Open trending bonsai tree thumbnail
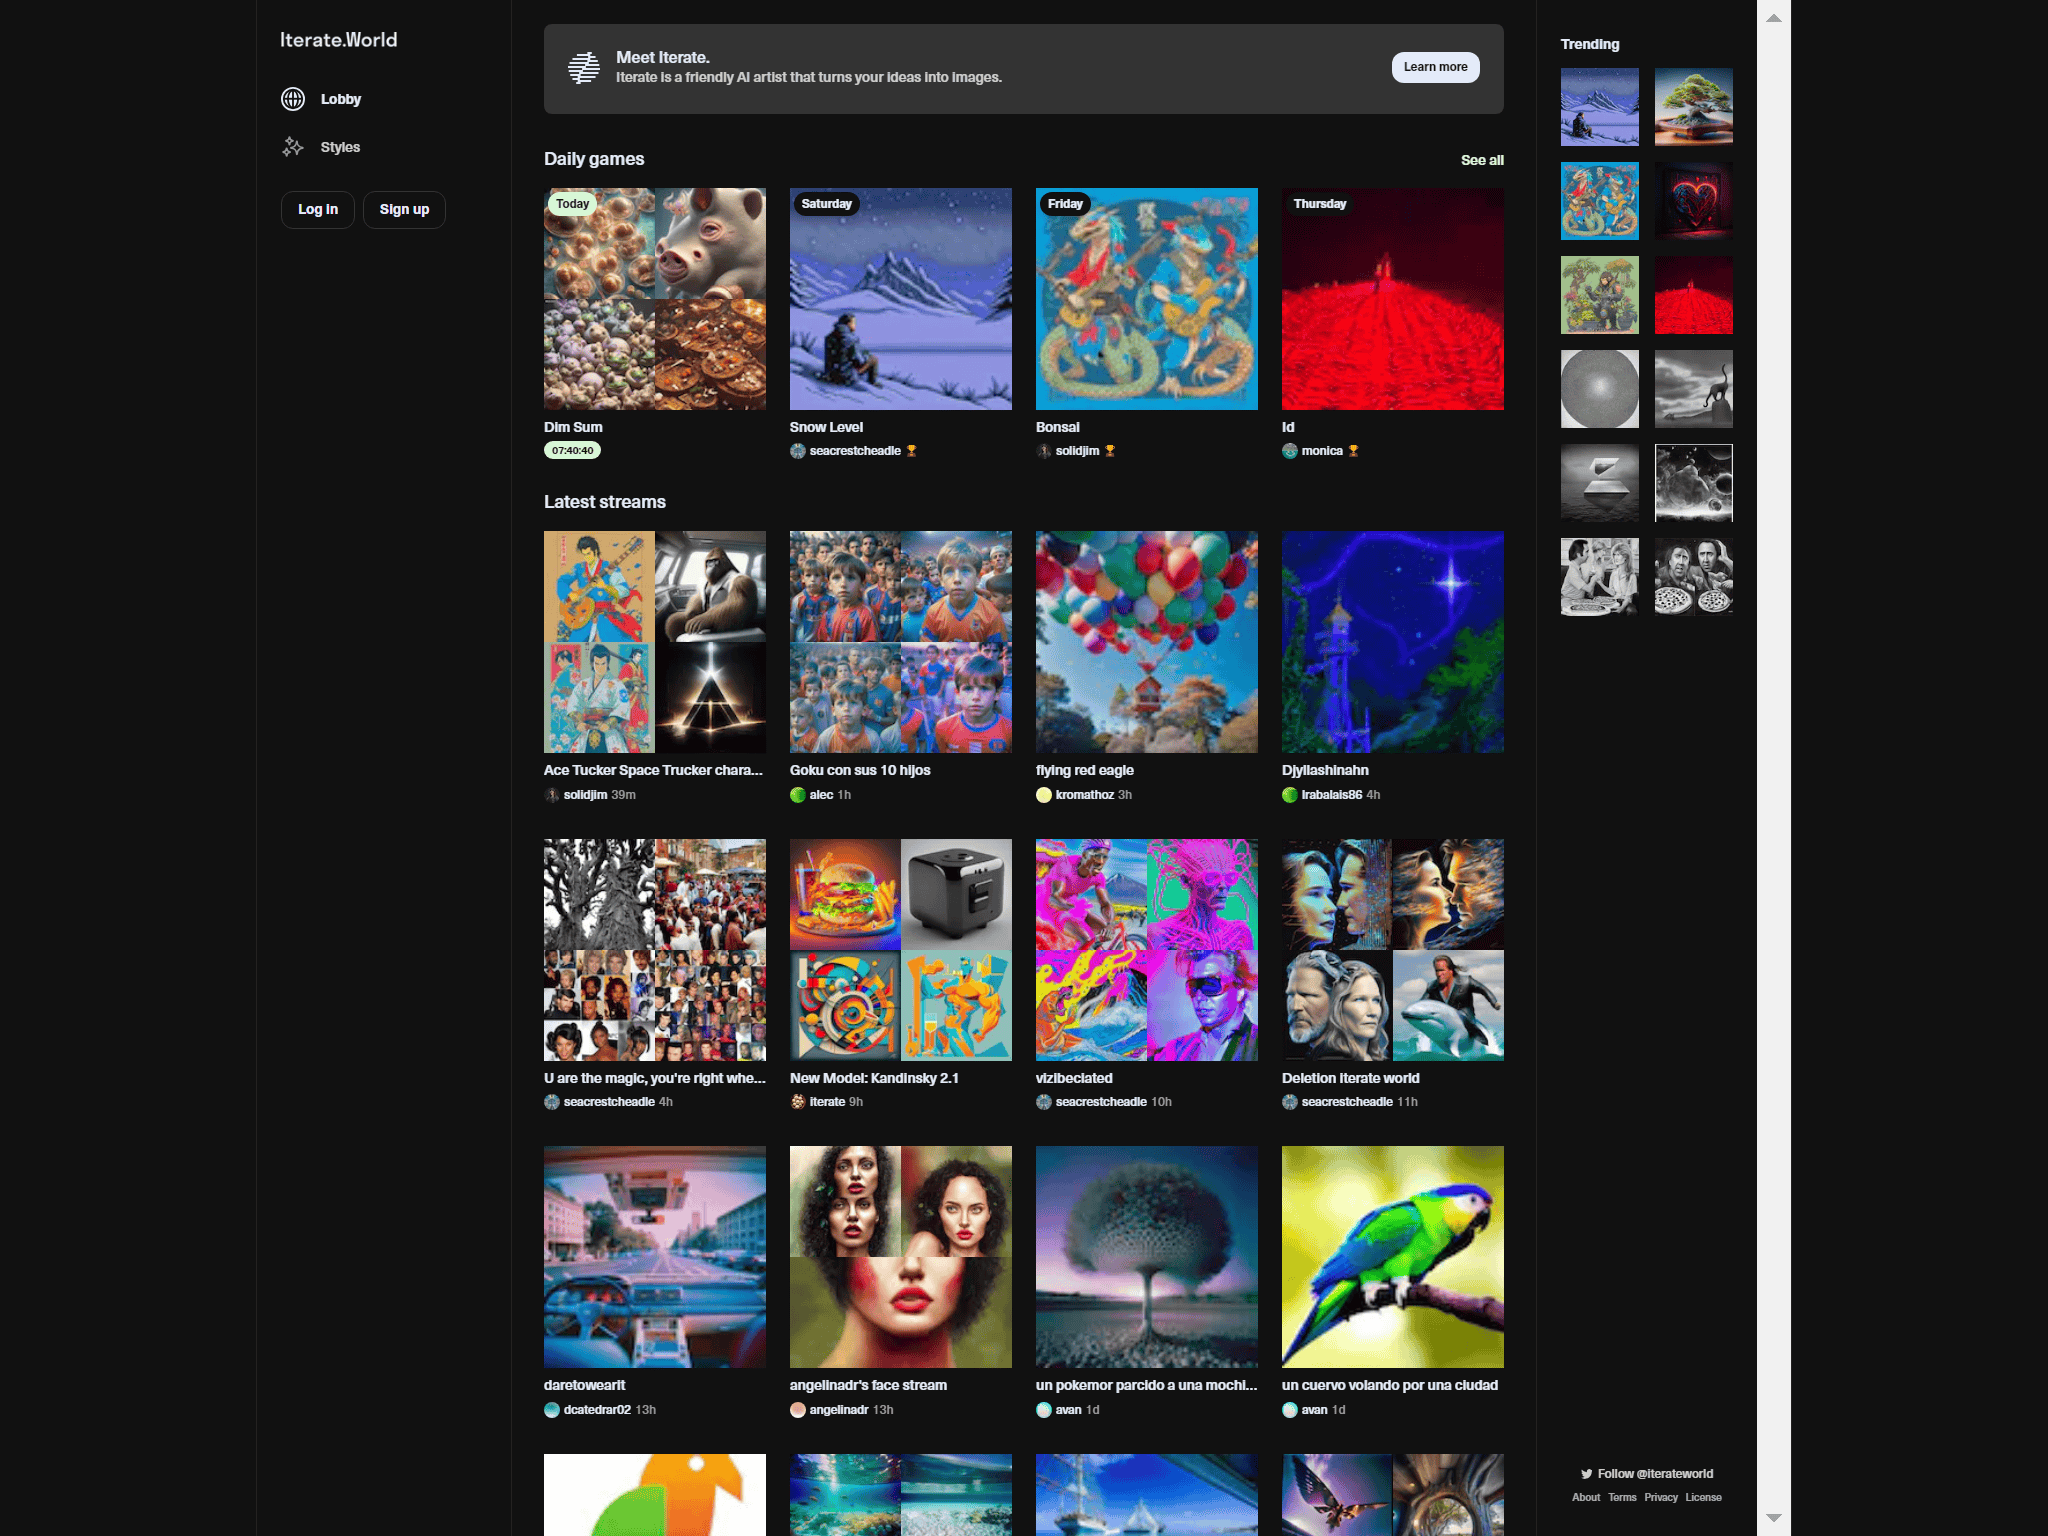2048x1536 pixels. (x=1694, y=107)
